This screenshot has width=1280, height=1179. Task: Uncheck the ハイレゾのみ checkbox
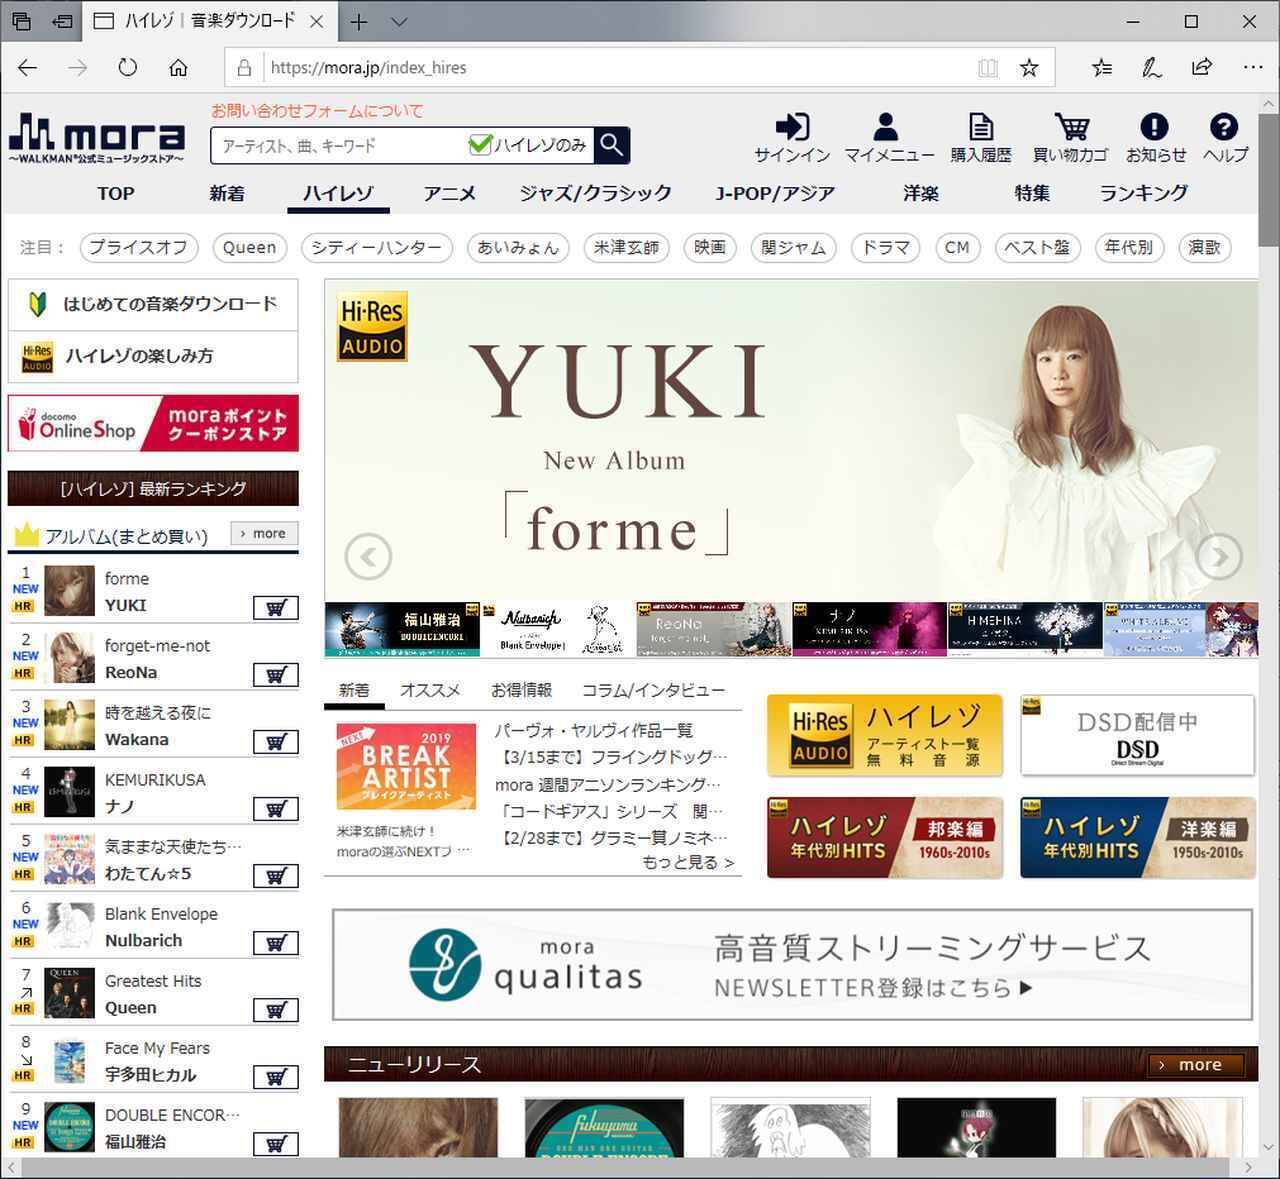coord(480,145)
